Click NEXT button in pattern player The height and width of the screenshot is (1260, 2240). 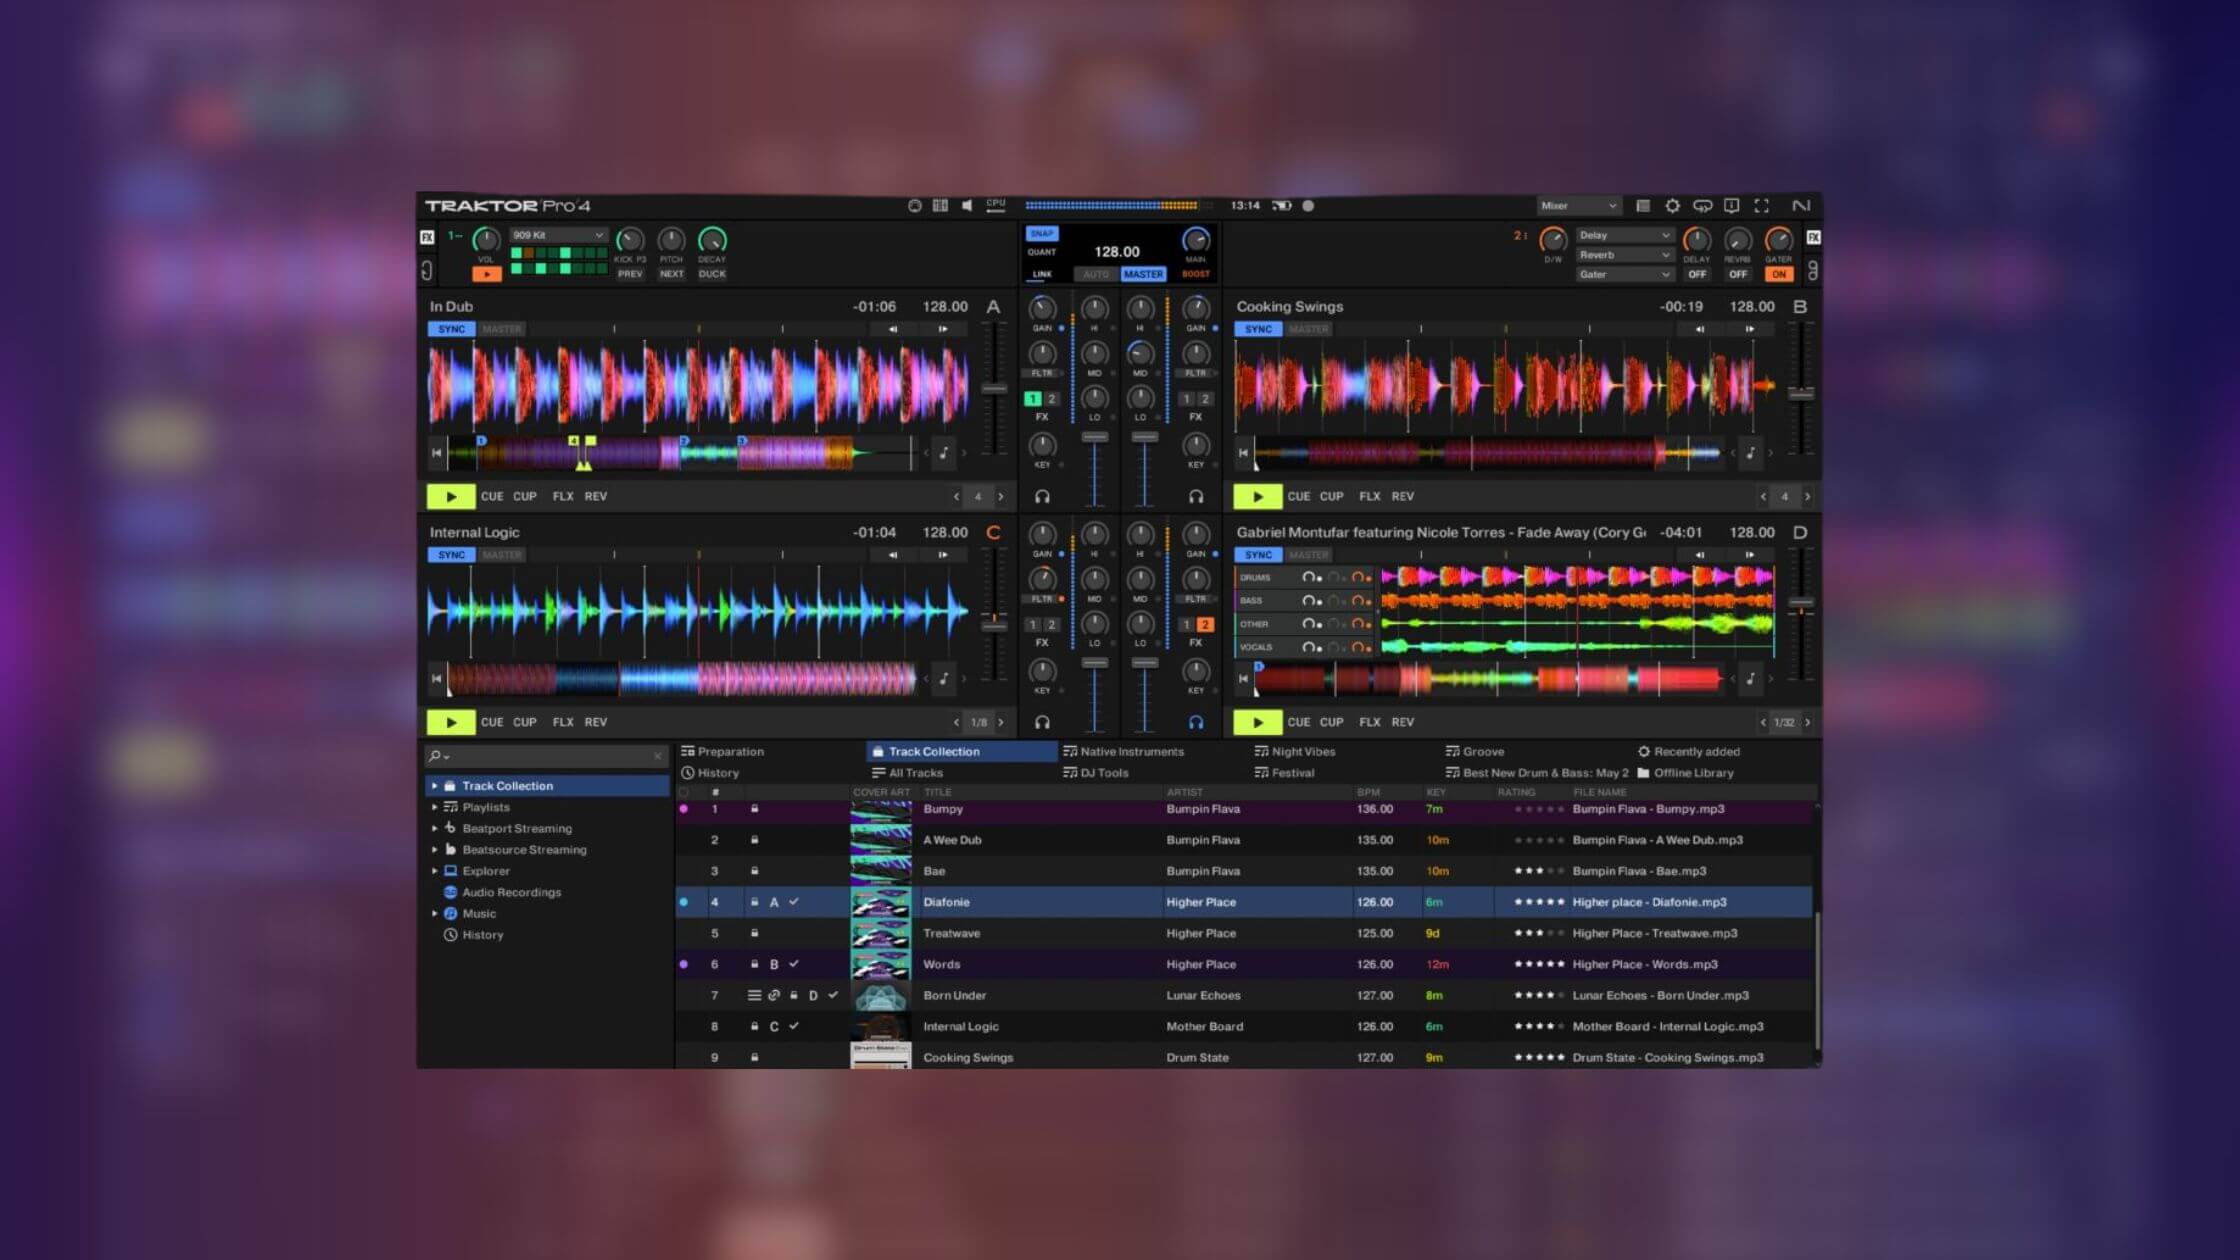click(x=671, y=274)
